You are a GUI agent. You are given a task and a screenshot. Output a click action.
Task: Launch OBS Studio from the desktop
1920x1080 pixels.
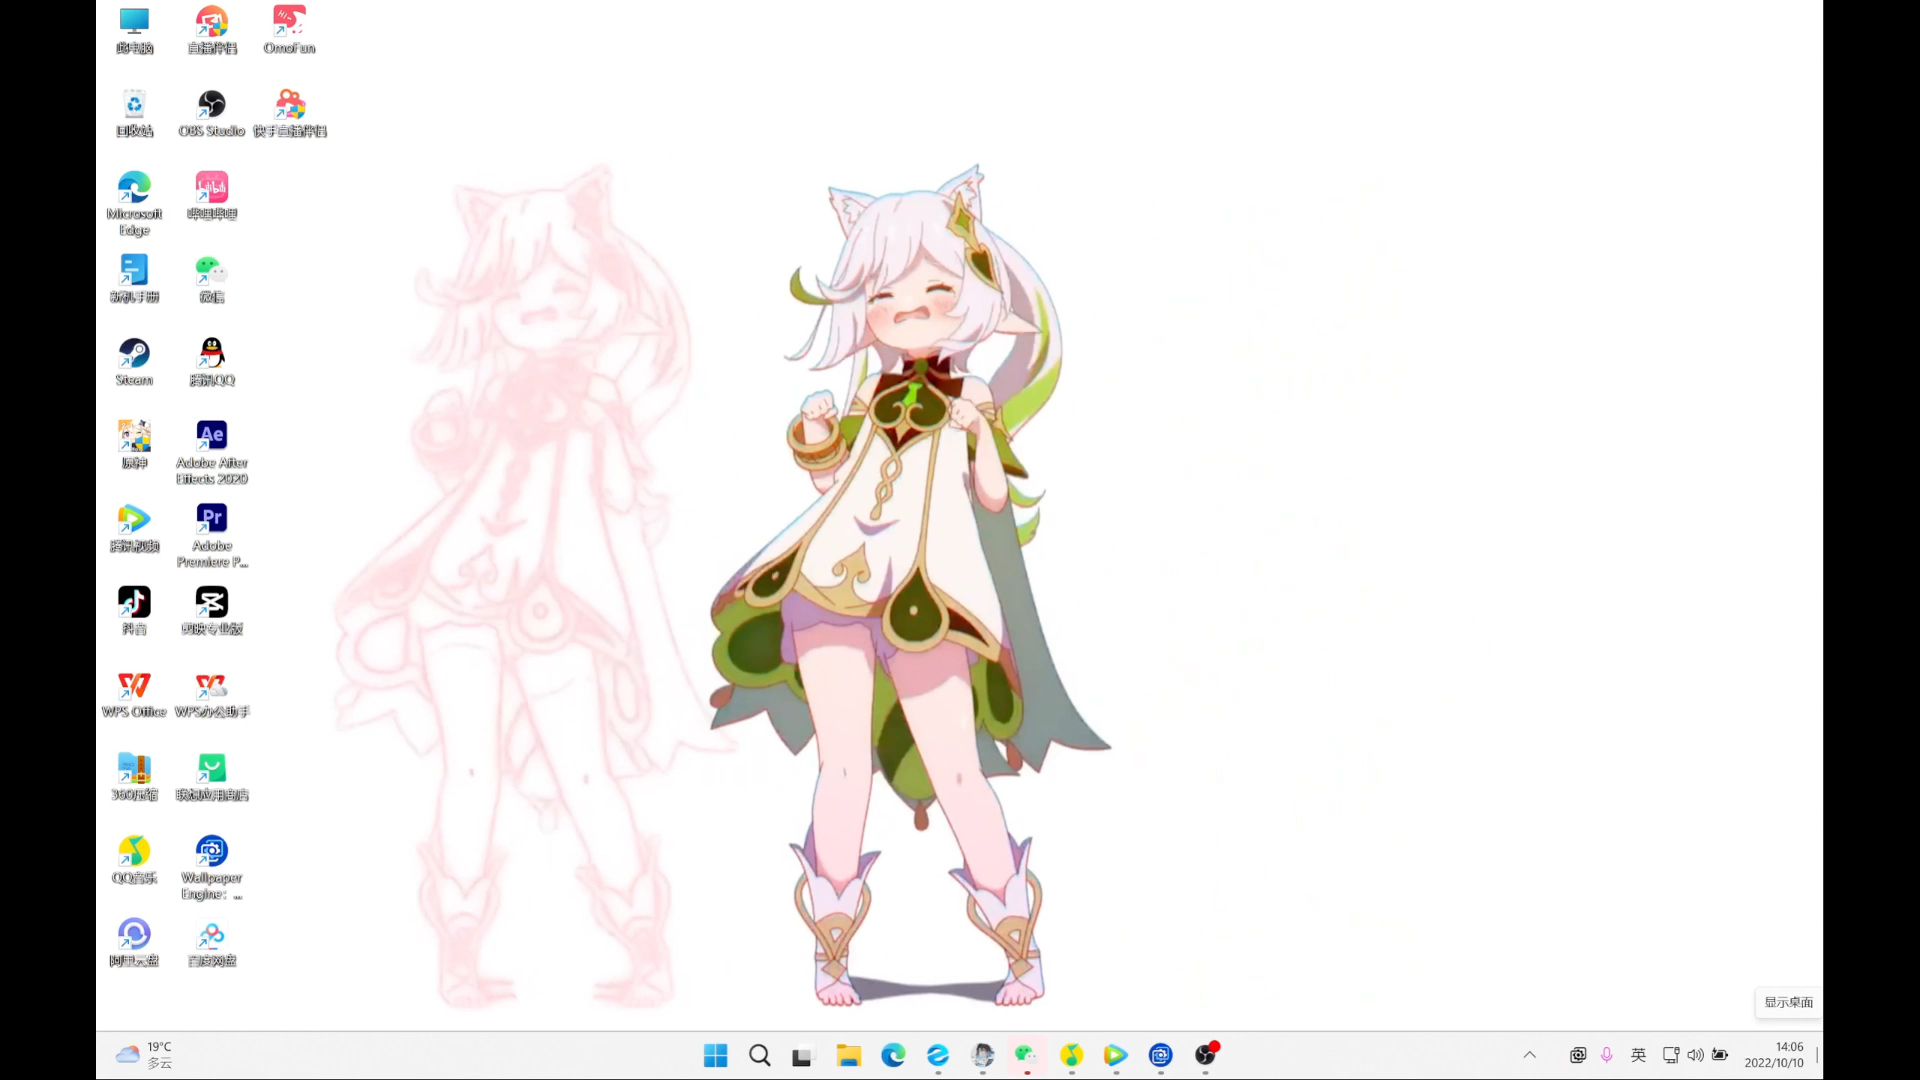212,114
